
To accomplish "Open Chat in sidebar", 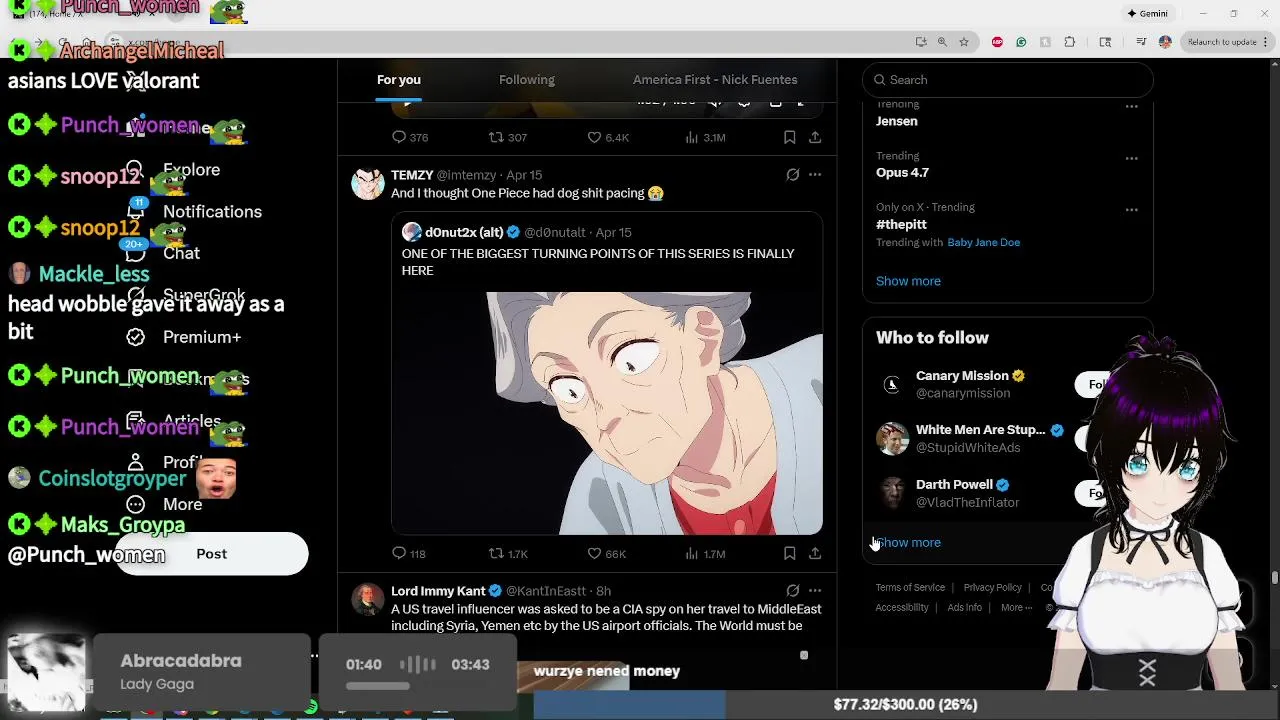I will (181, 254).
